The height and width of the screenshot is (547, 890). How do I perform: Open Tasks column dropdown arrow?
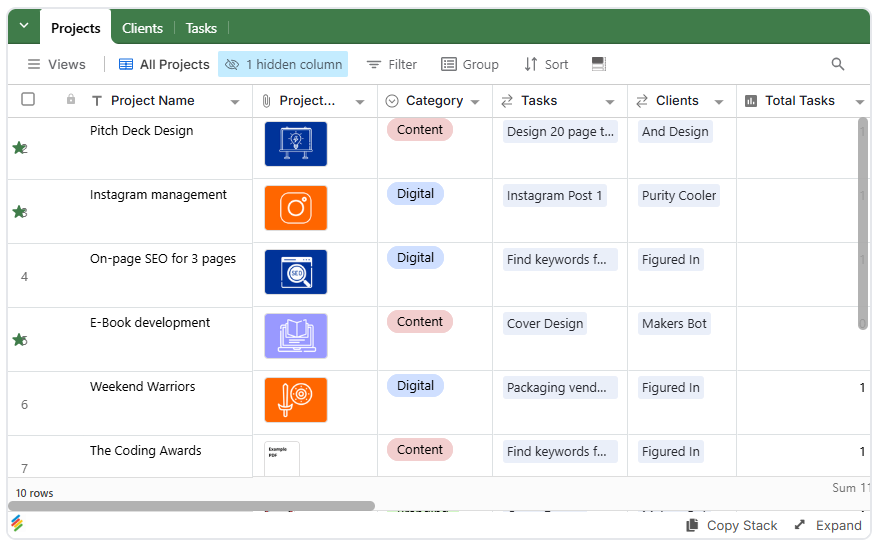coord(610,102)
